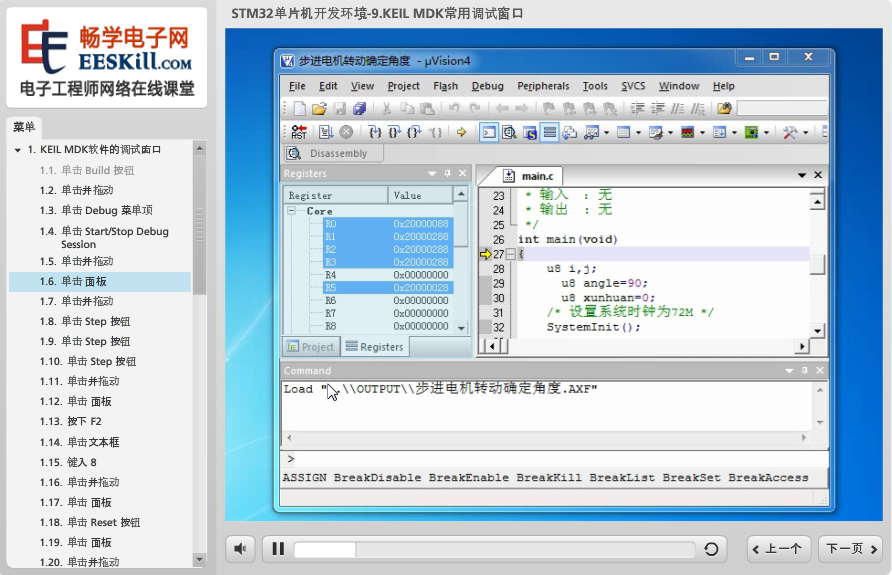Click the Call Stack Window icon
This screenshot has width=892, height=575.
click(x=569, y=133)
